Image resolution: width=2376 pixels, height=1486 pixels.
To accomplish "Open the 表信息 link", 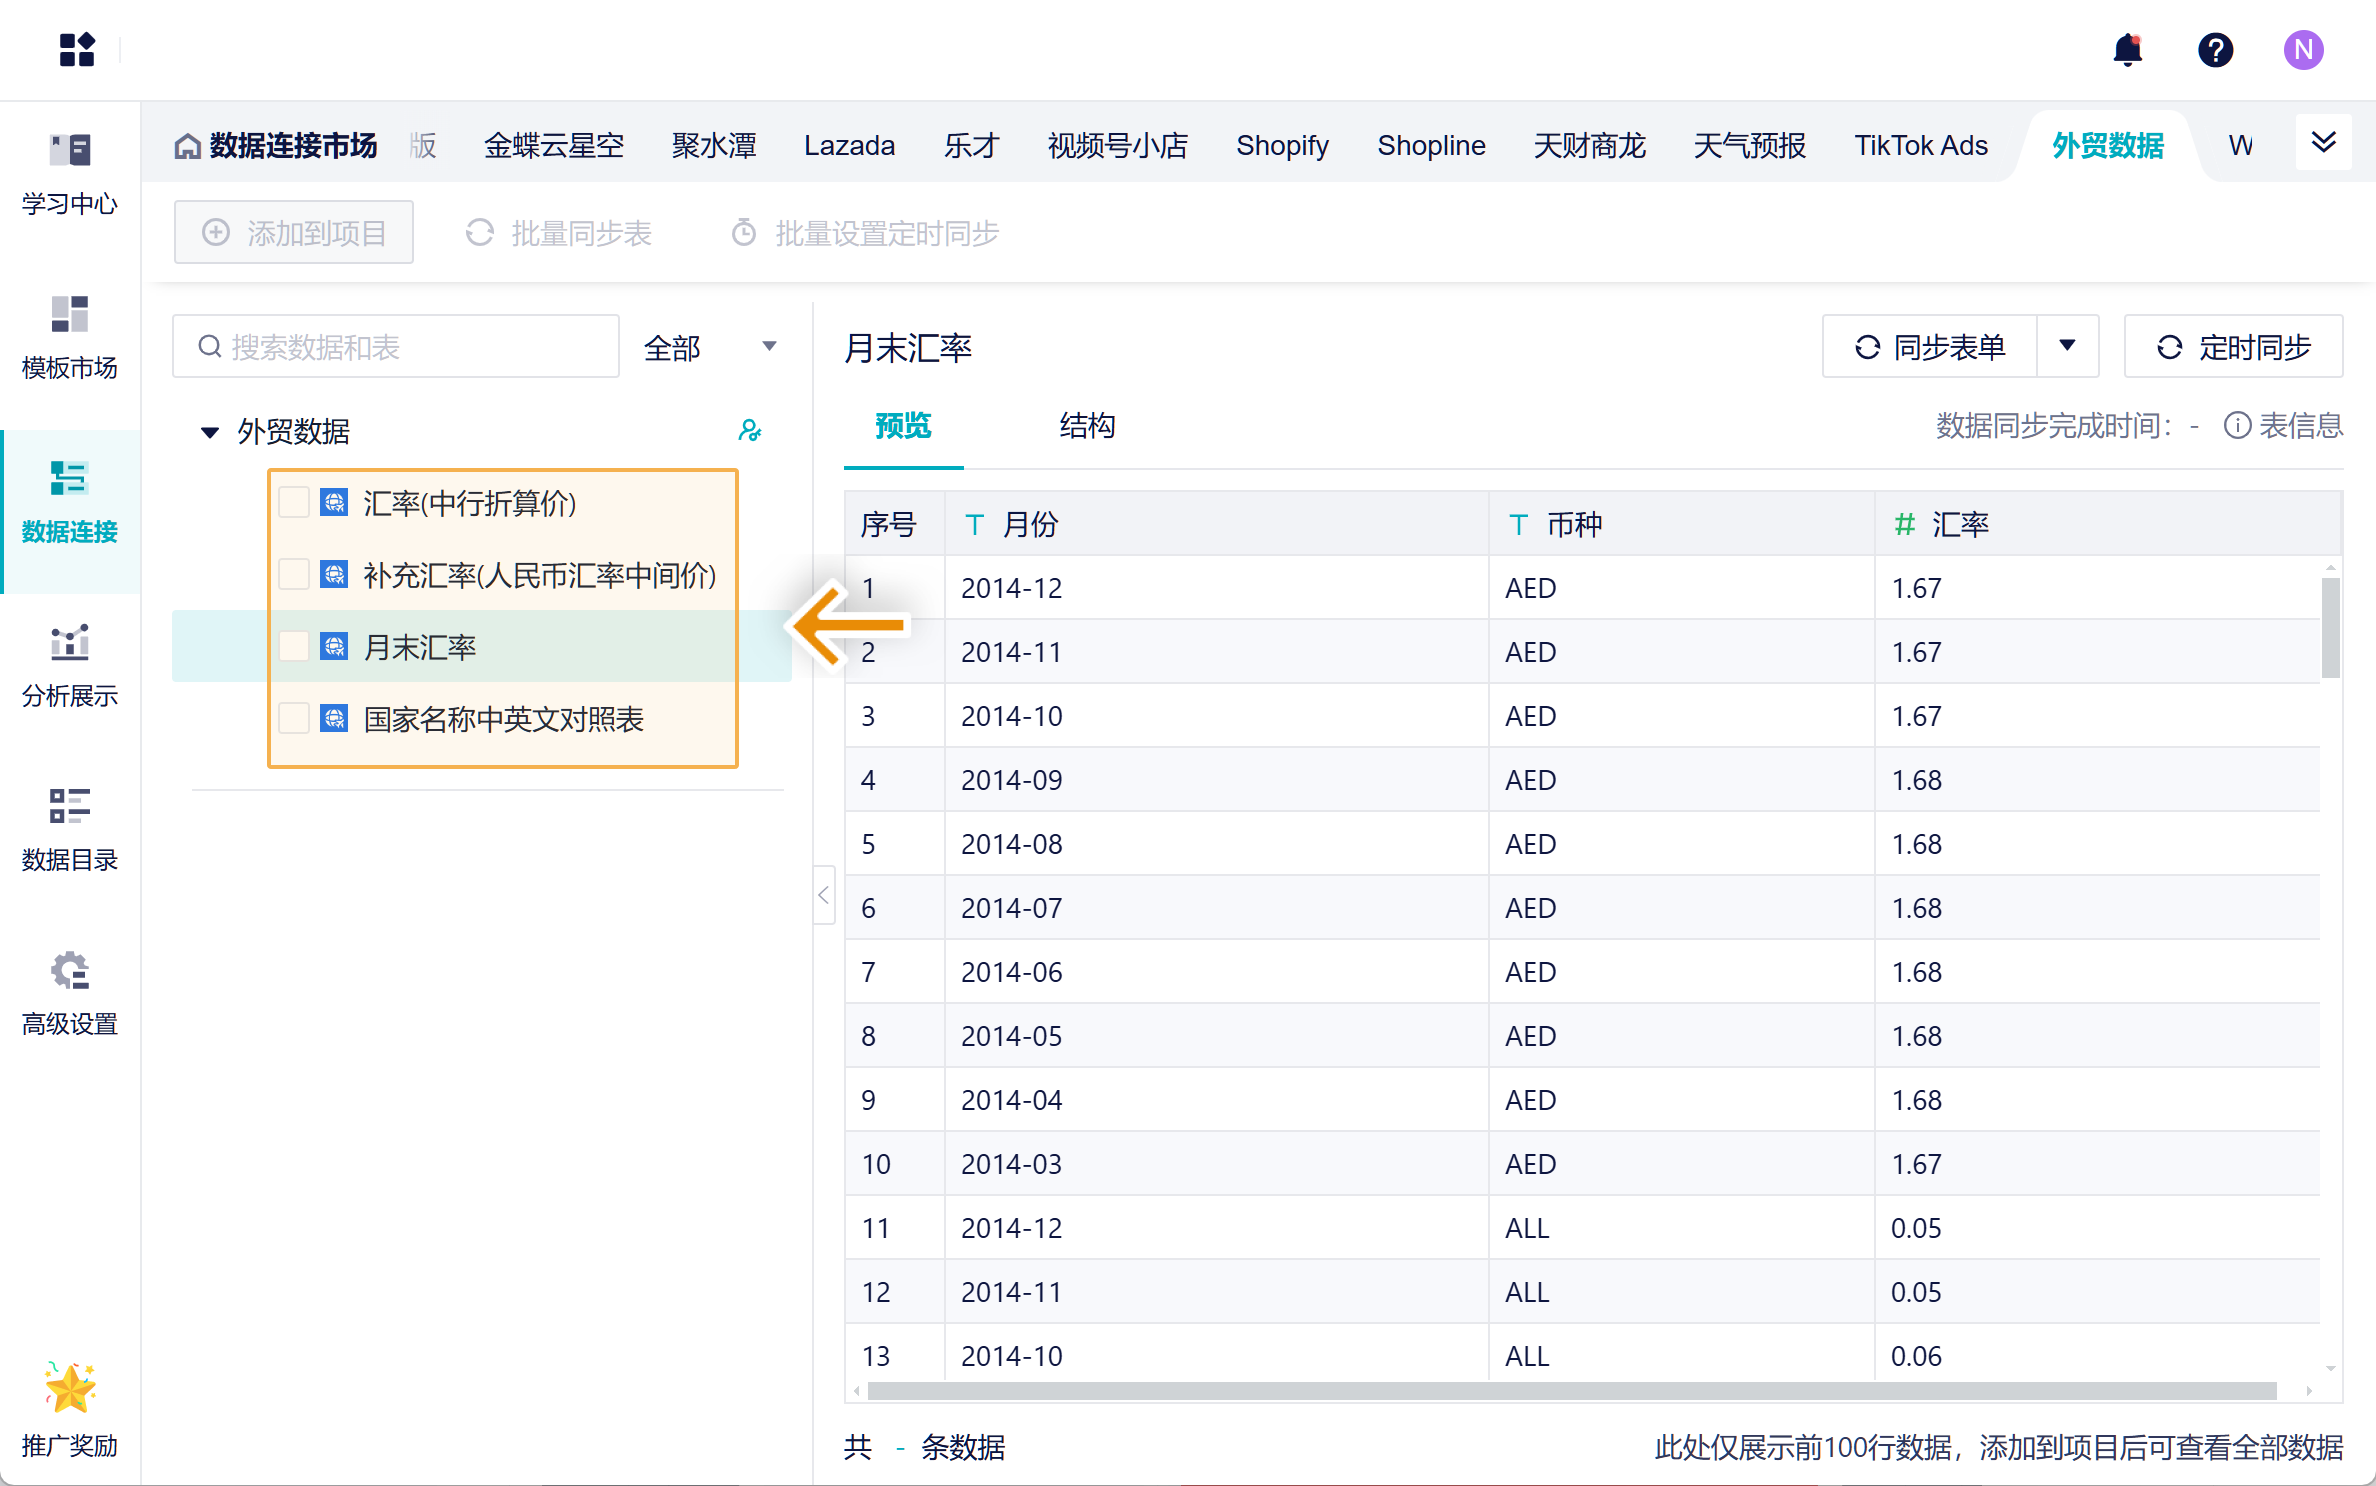I will coord(2284,426).
